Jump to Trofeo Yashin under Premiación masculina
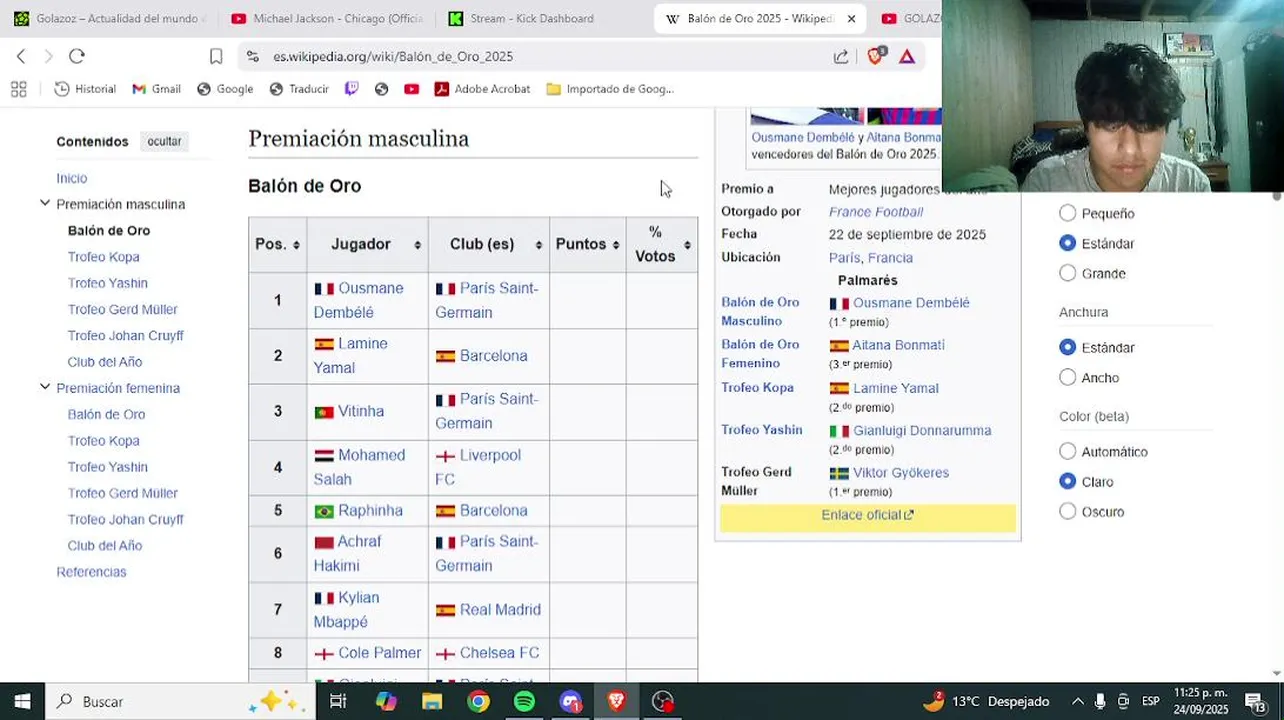The width and height of the screenshot is (1284, 720). (107, 283)
